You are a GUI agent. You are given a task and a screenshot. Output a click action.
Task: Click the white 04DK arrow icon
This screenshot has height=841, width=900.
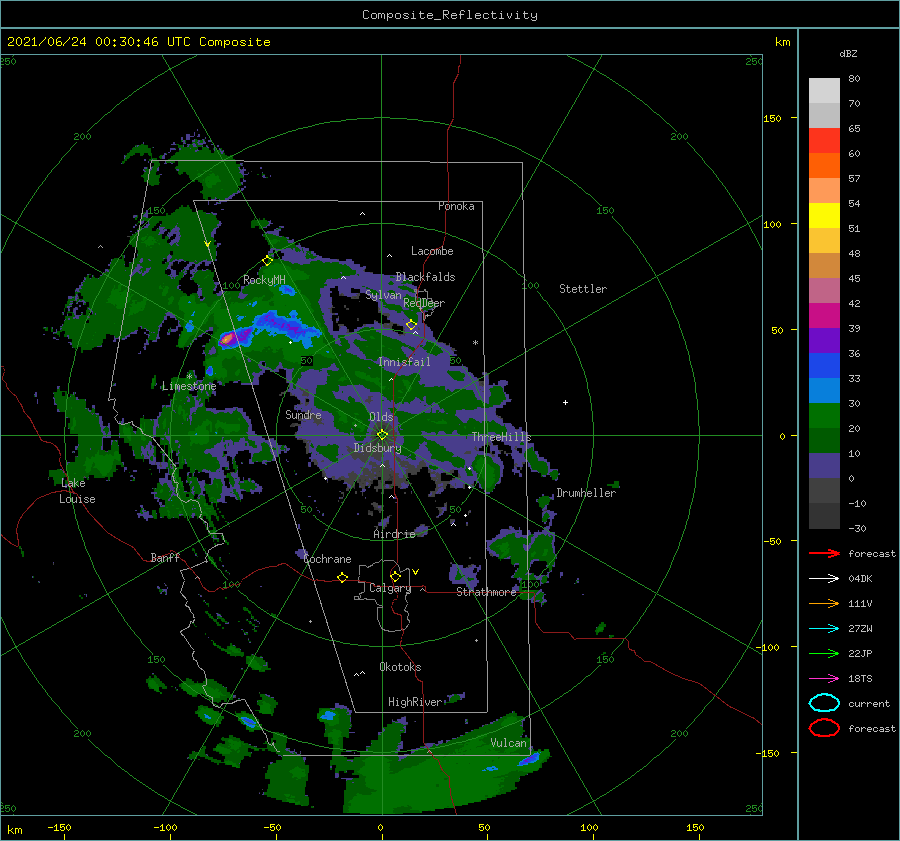point(824,578)
